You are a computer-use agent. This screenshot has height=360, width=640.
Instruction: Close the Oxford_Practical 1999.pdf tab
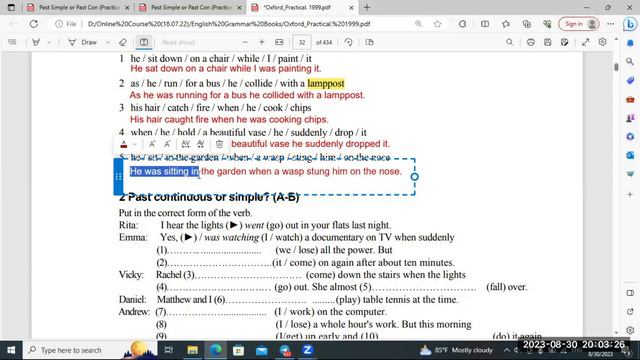(351, 7)
